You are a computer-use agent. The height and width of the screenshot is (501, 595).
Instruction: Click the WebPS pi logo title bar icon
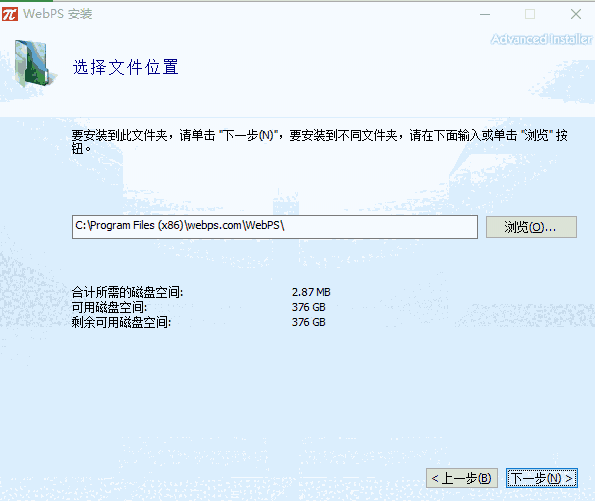[x=9, y=14]
